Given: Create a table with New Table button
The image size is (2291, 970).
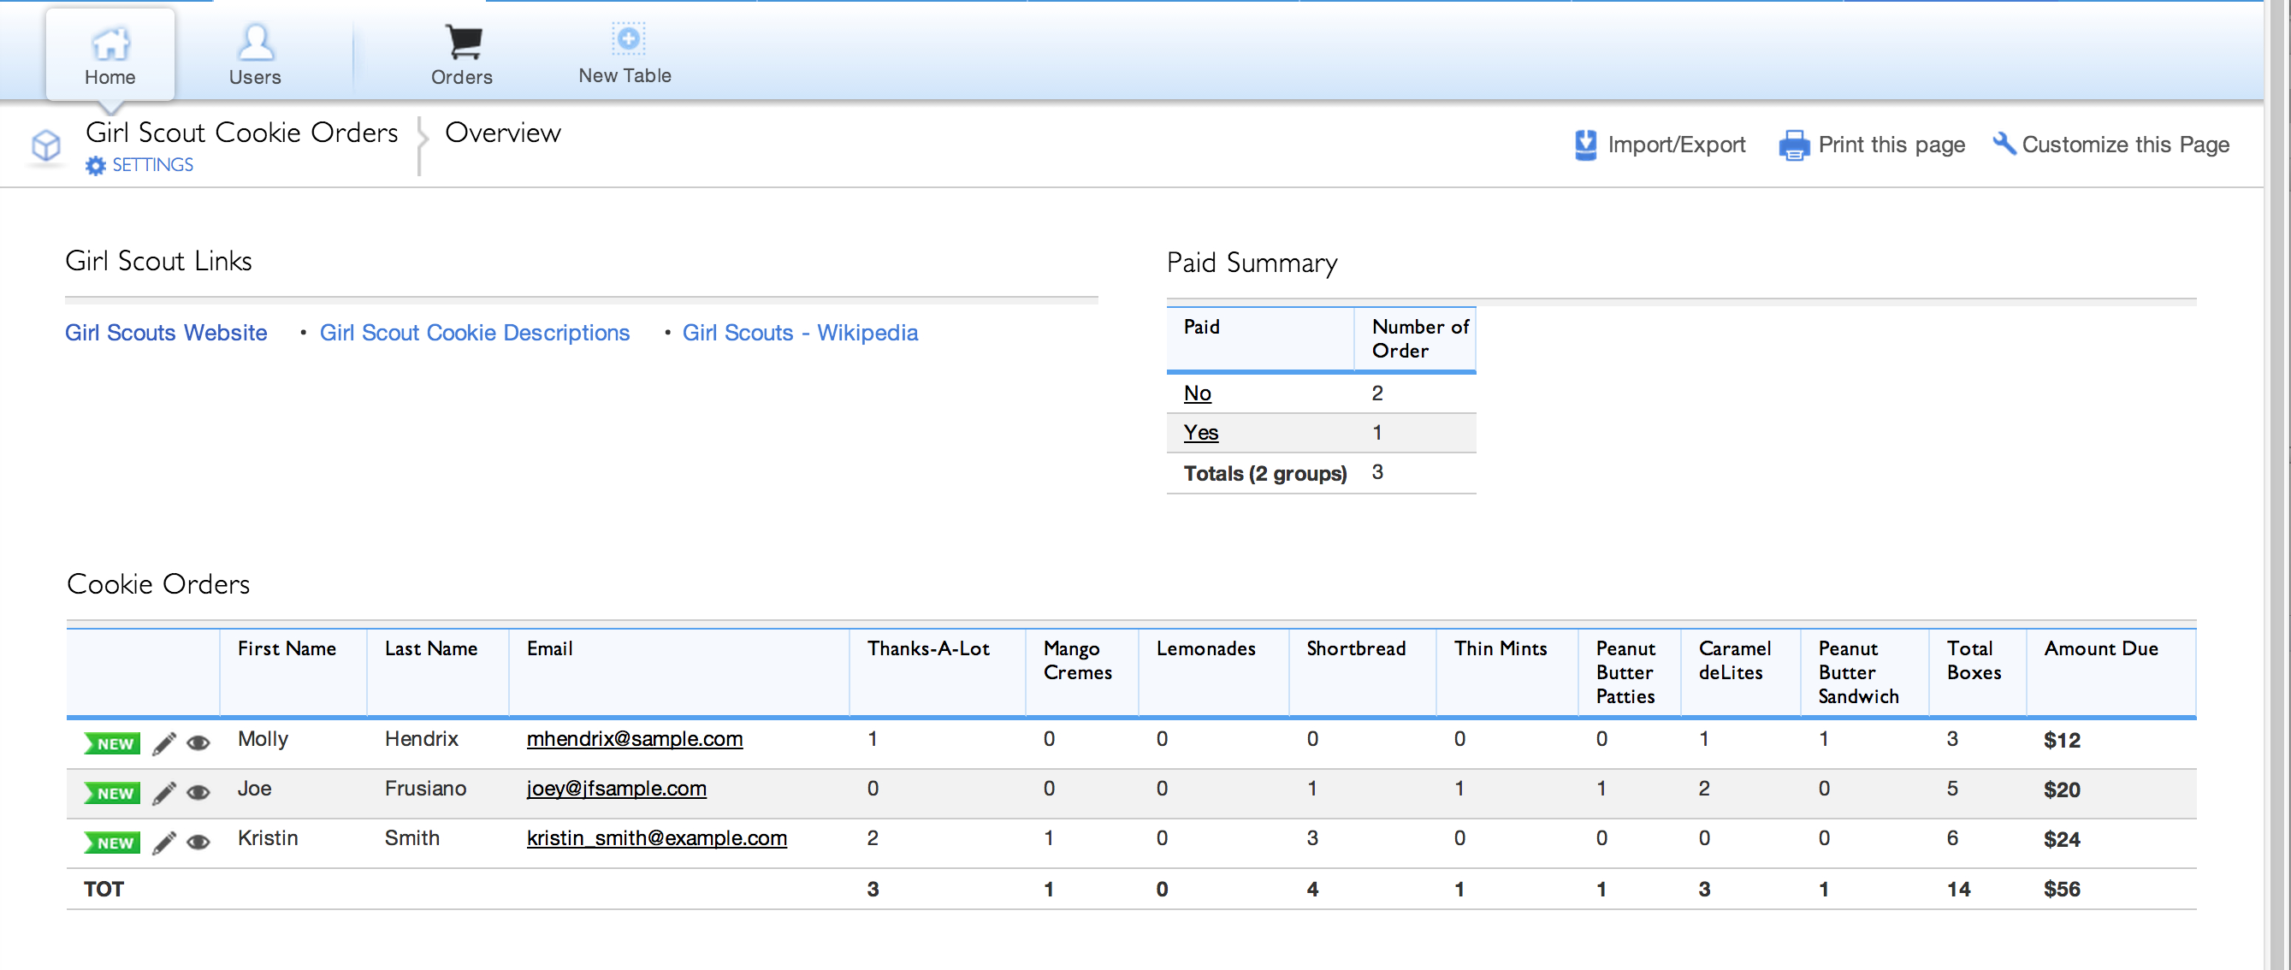Looking at the screenshot, I should coord(625,55).
